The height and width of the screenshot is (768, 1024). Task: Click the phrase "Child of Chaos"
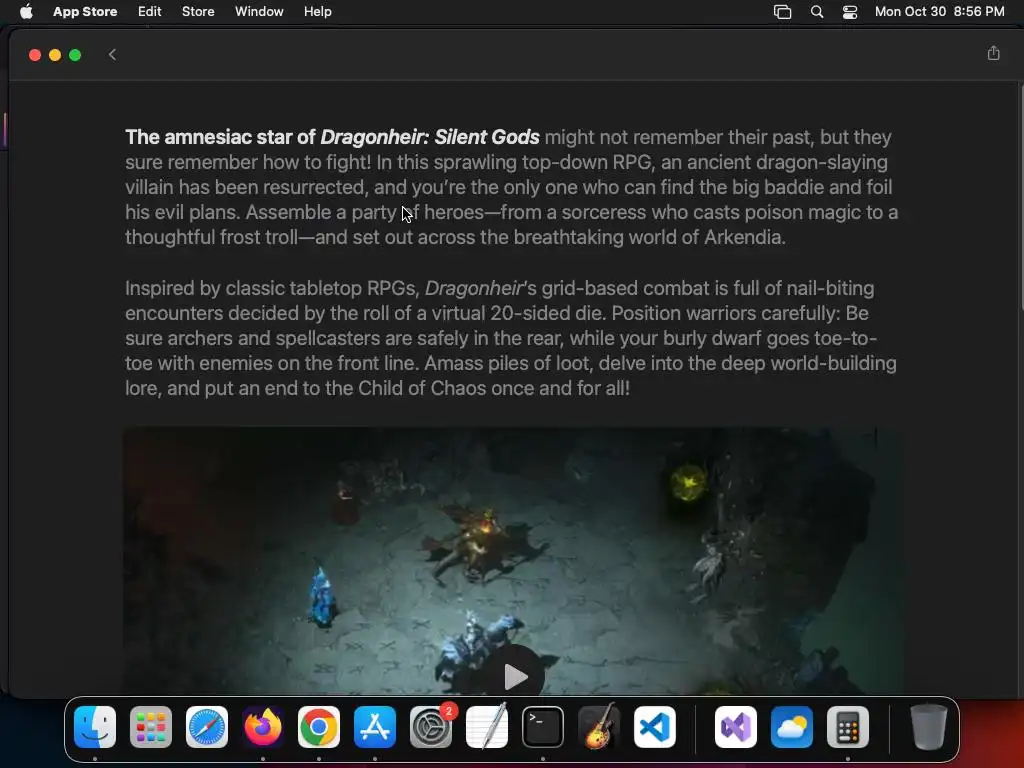pos(422,389)
